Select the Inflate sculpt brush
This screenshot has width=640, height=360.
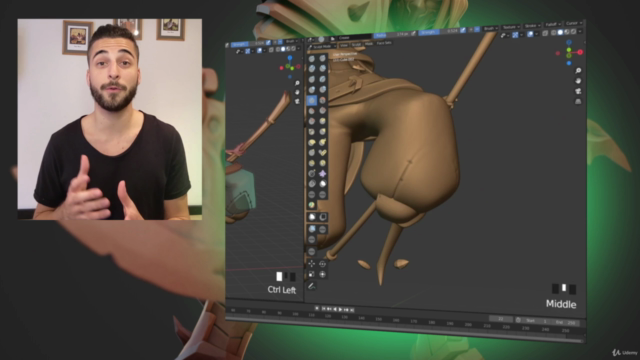pos(312,90)
